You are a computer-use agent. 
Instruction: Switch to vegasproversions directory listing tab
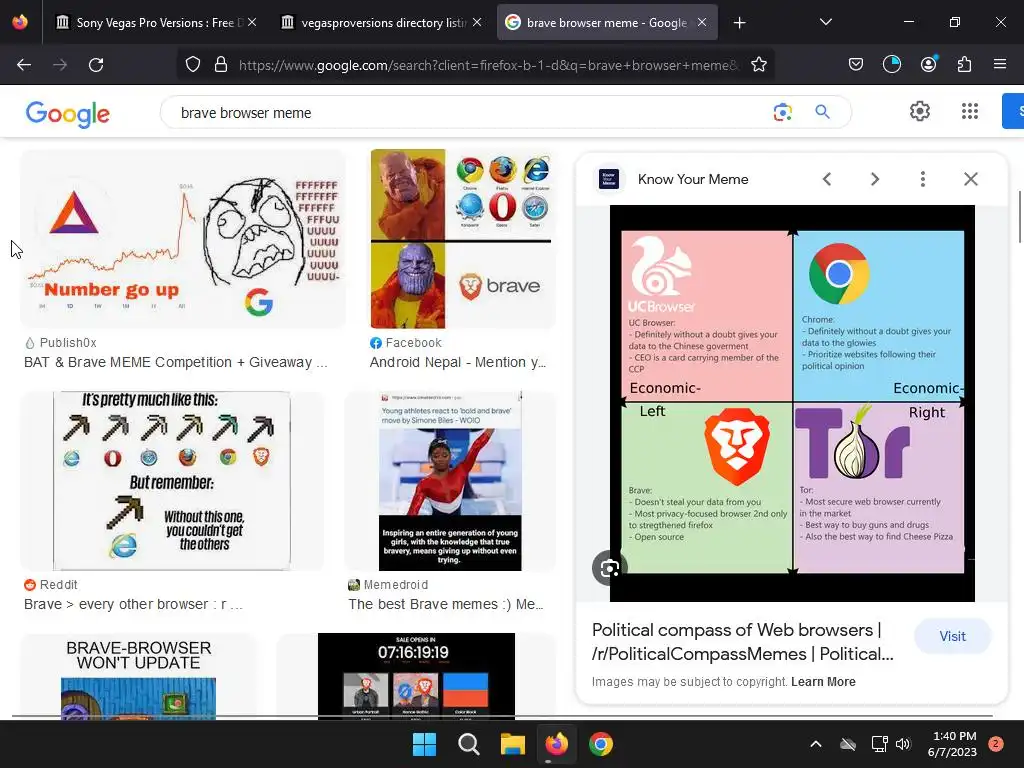(383, 22)
